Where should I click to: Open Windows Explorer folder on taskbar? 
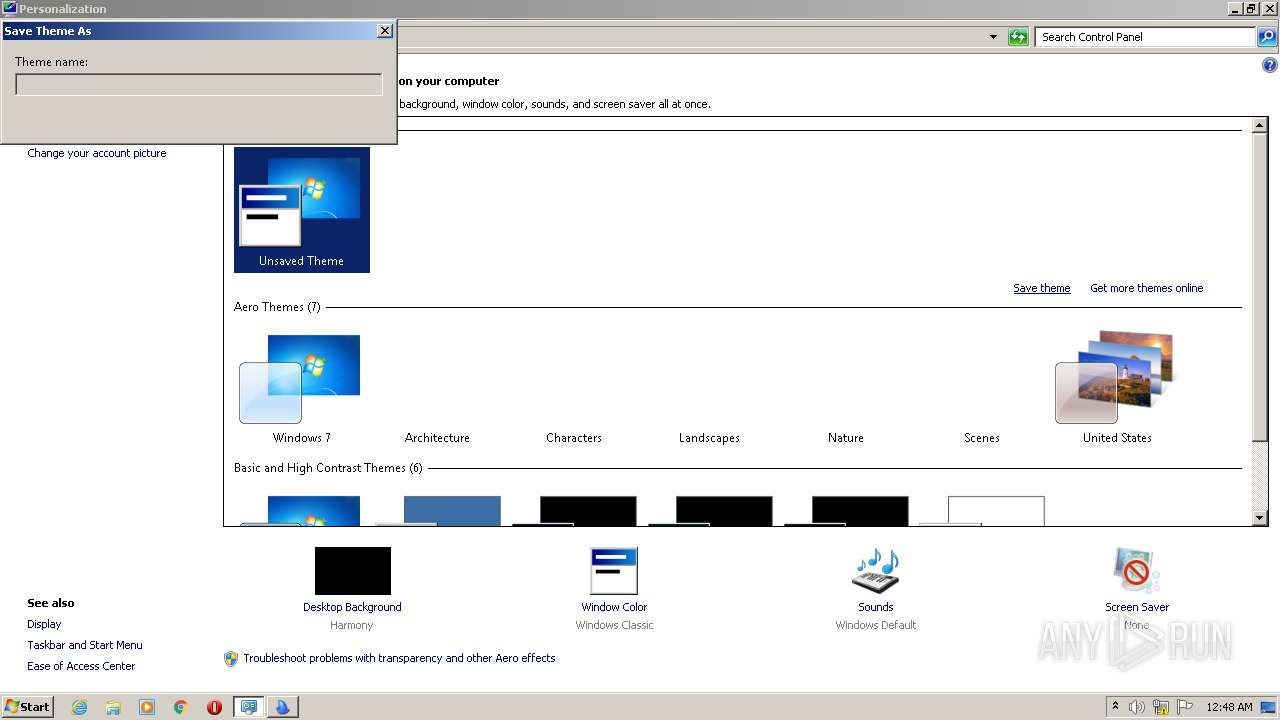pos(113,707)
